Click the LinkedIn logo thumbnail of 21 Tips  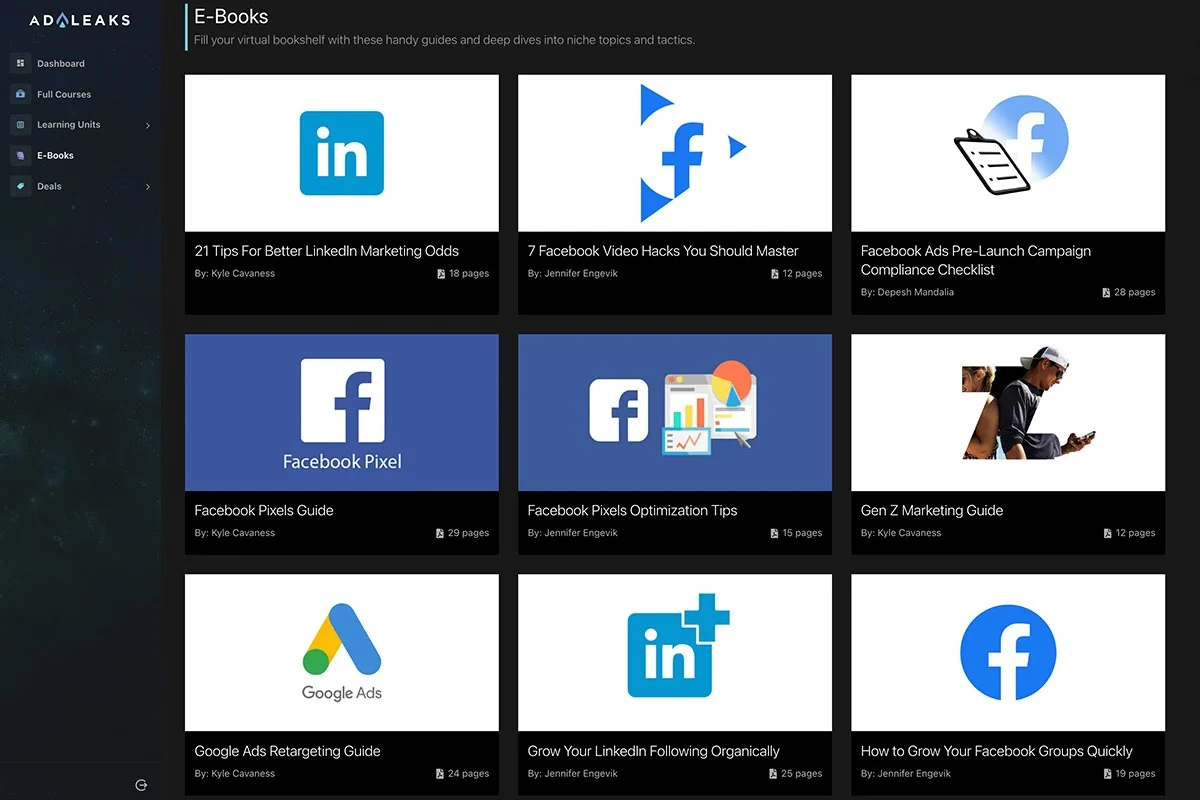pos(342,153)
